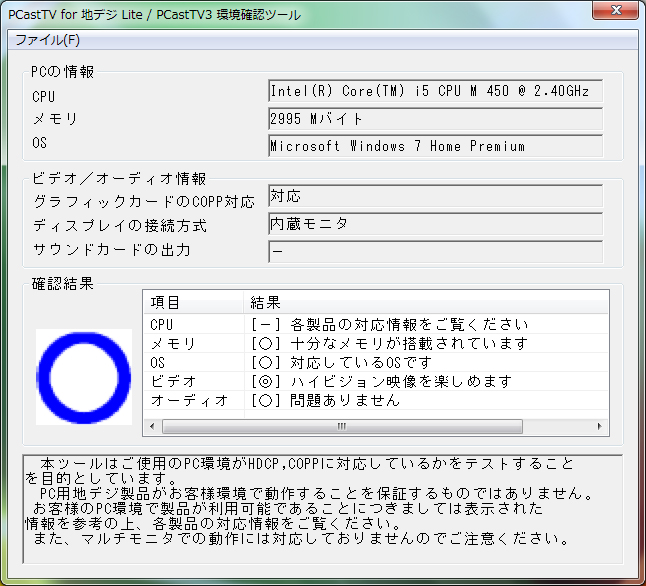Click result text 十分なメモリが搭載されています
Viewport: 646px width, 586px height.
[409, 343]
